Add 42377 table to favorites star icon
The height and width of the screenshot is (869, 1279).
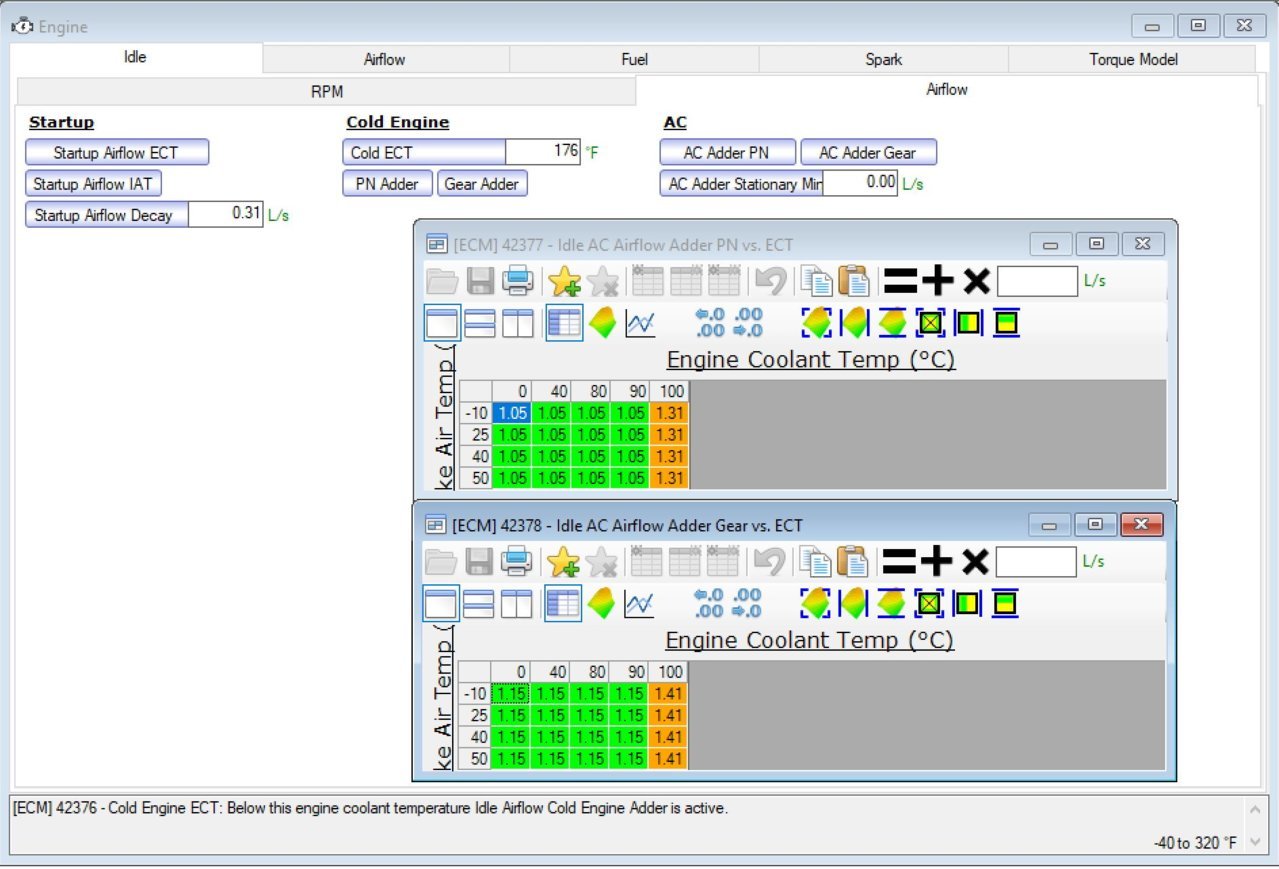click(564, 281)
